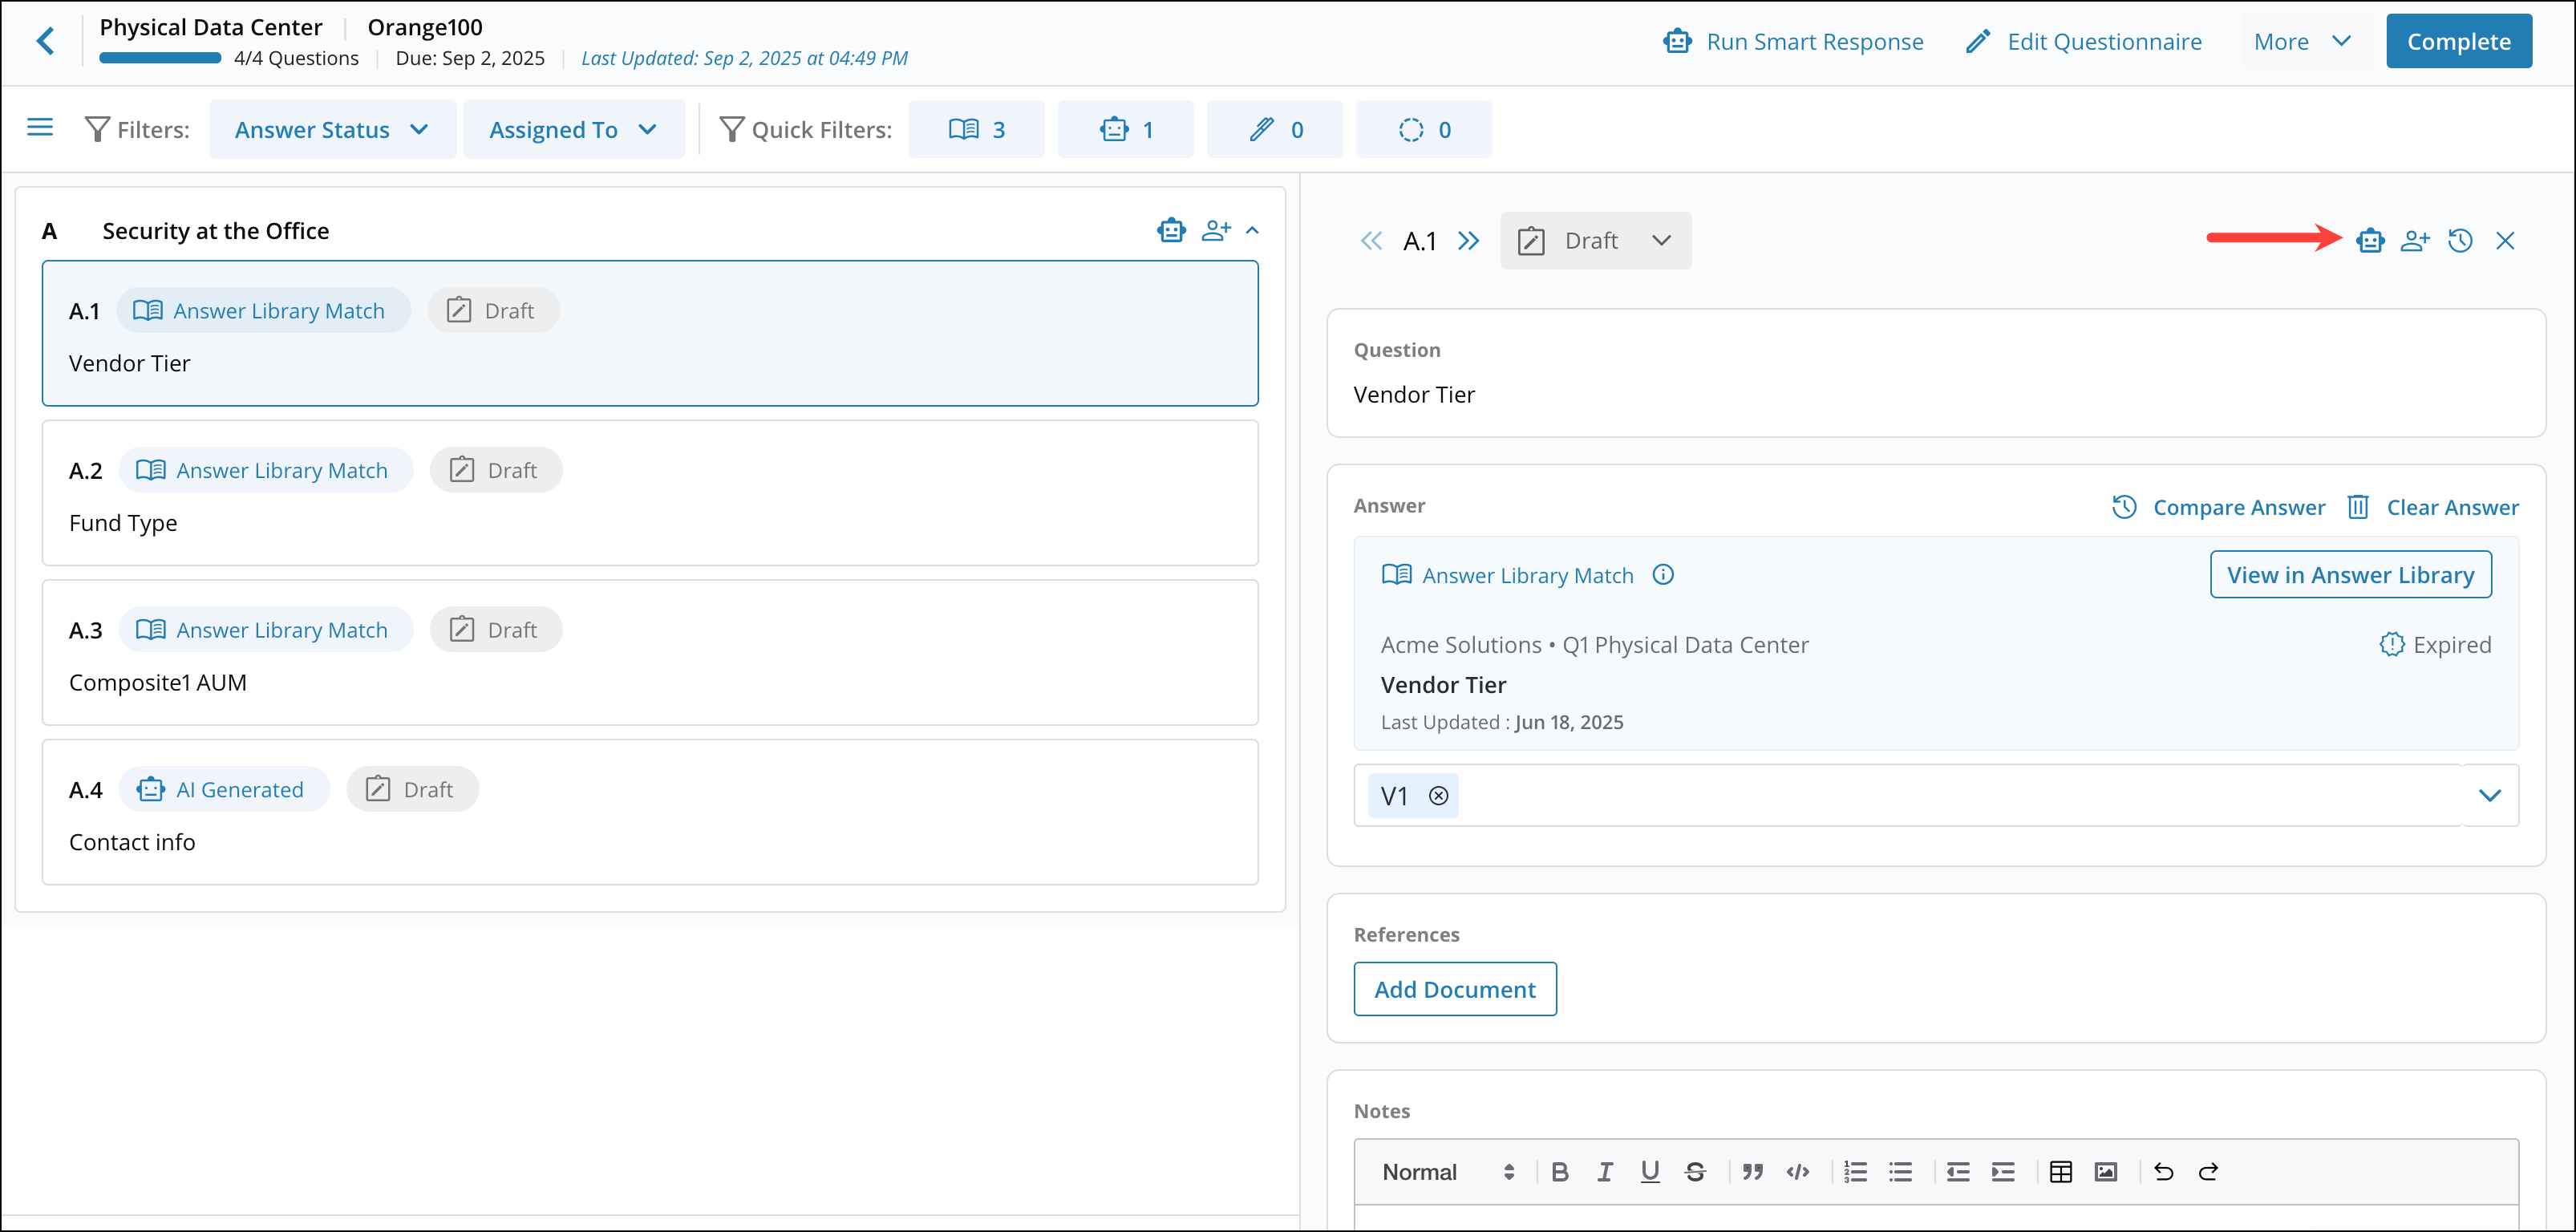
Task: Assign a user via the person-plus icon near A.1
Action: (x=2415, y=240)
